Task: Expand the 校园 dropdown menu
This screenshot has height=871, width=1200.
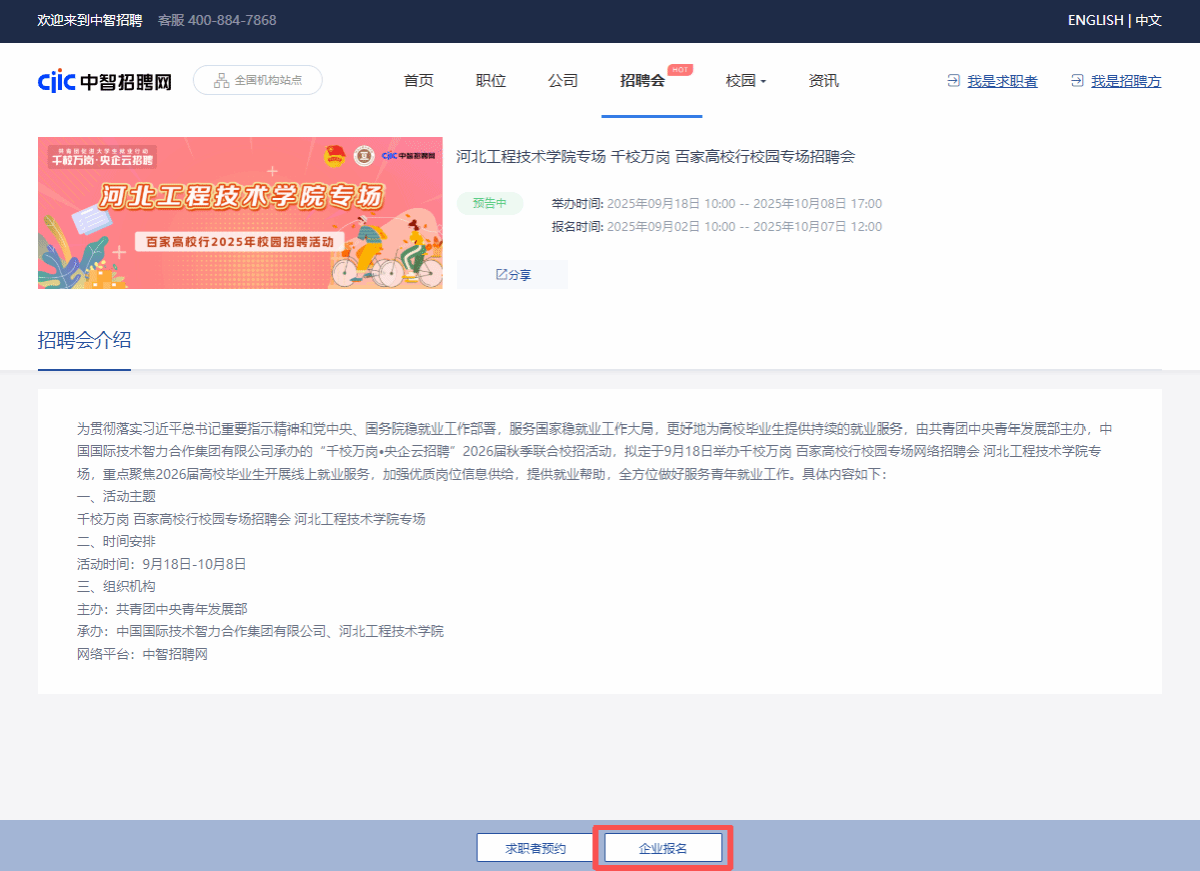Action: coord(746,81)
